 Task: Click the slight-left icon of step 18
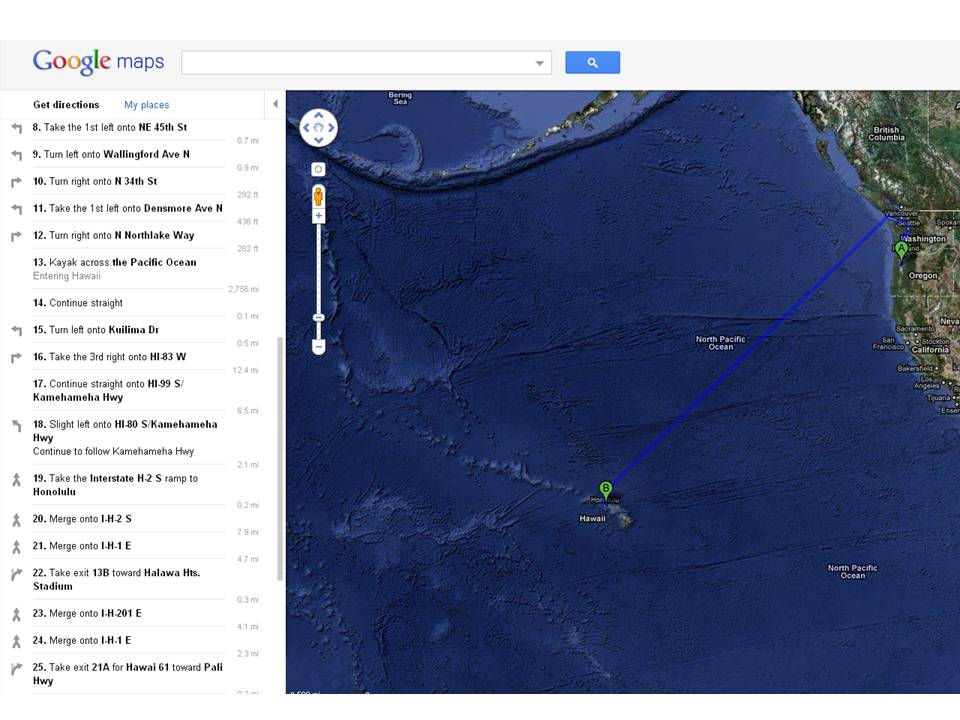(x=17, y=426)
